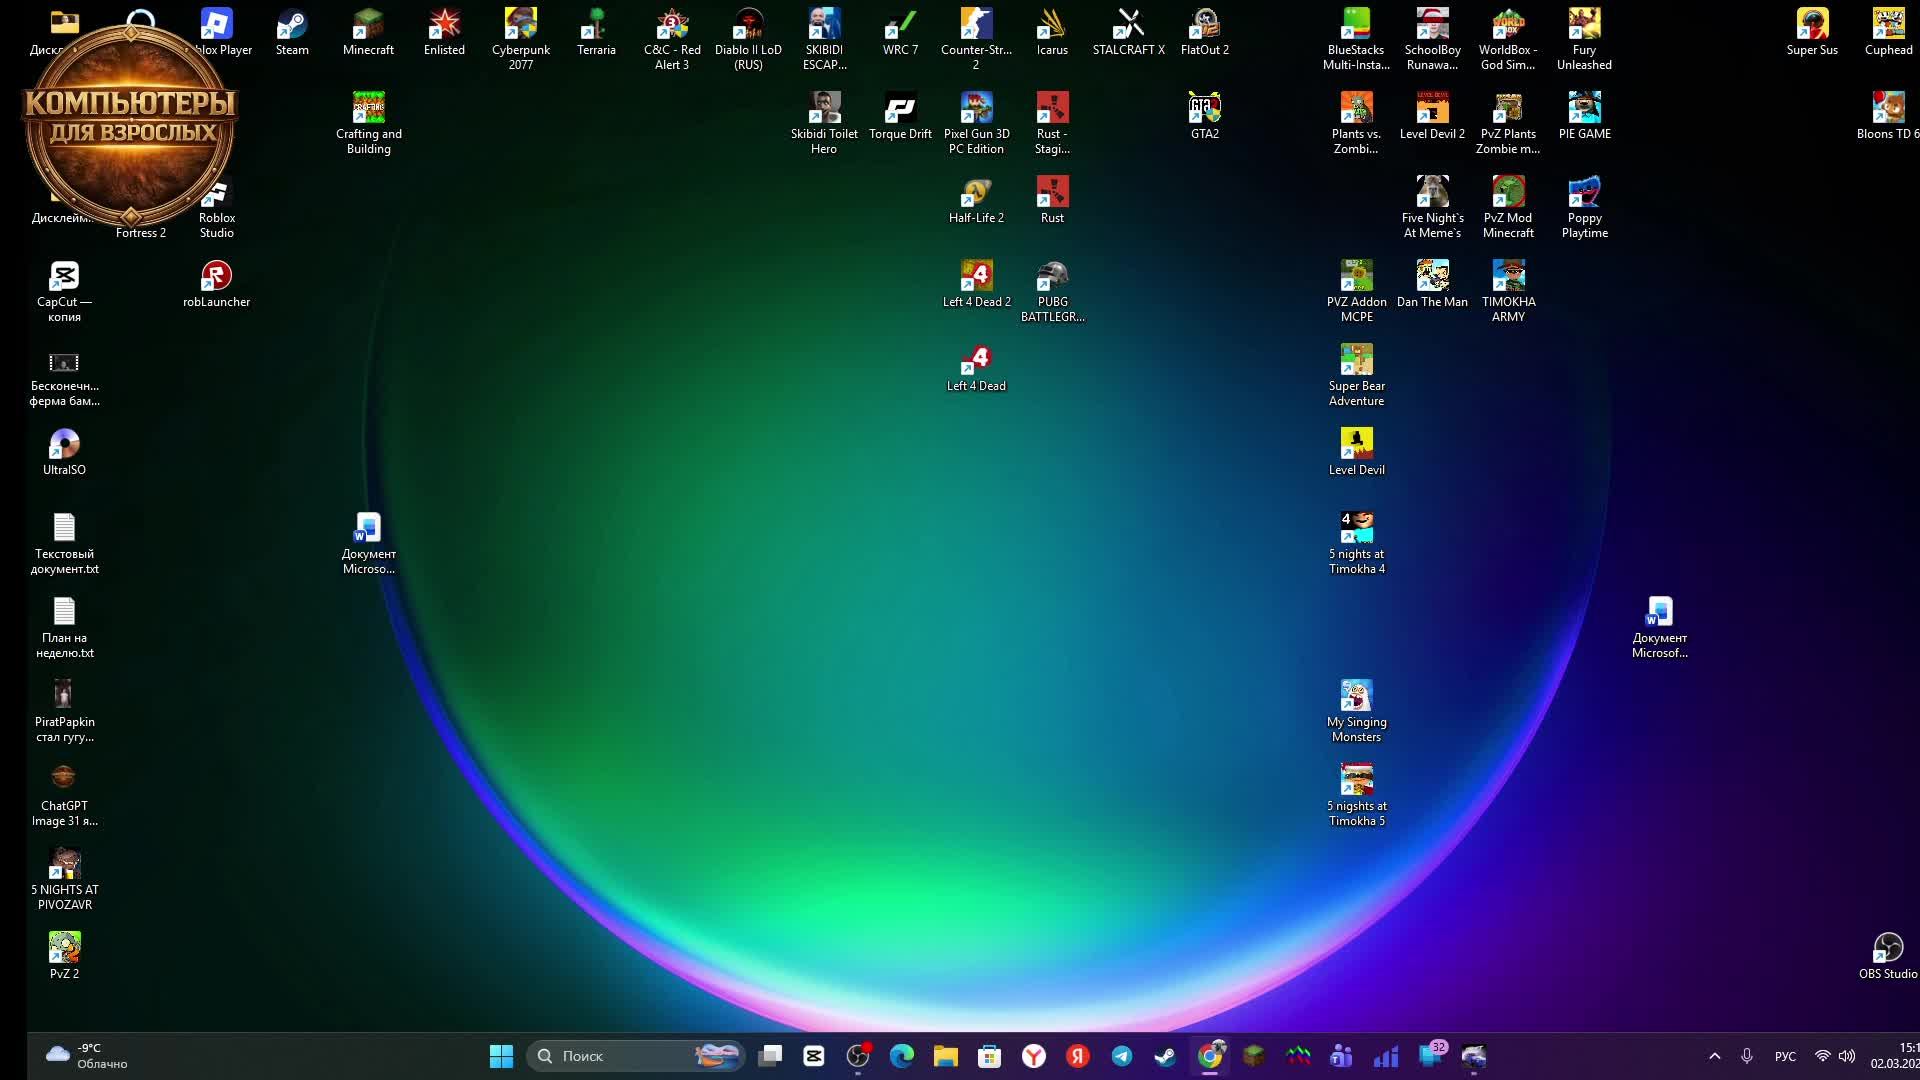Click the Windows Start button
The height and width of the screenshot is (1080, 1920).
pyautogui.click(x=501, y=1056)
